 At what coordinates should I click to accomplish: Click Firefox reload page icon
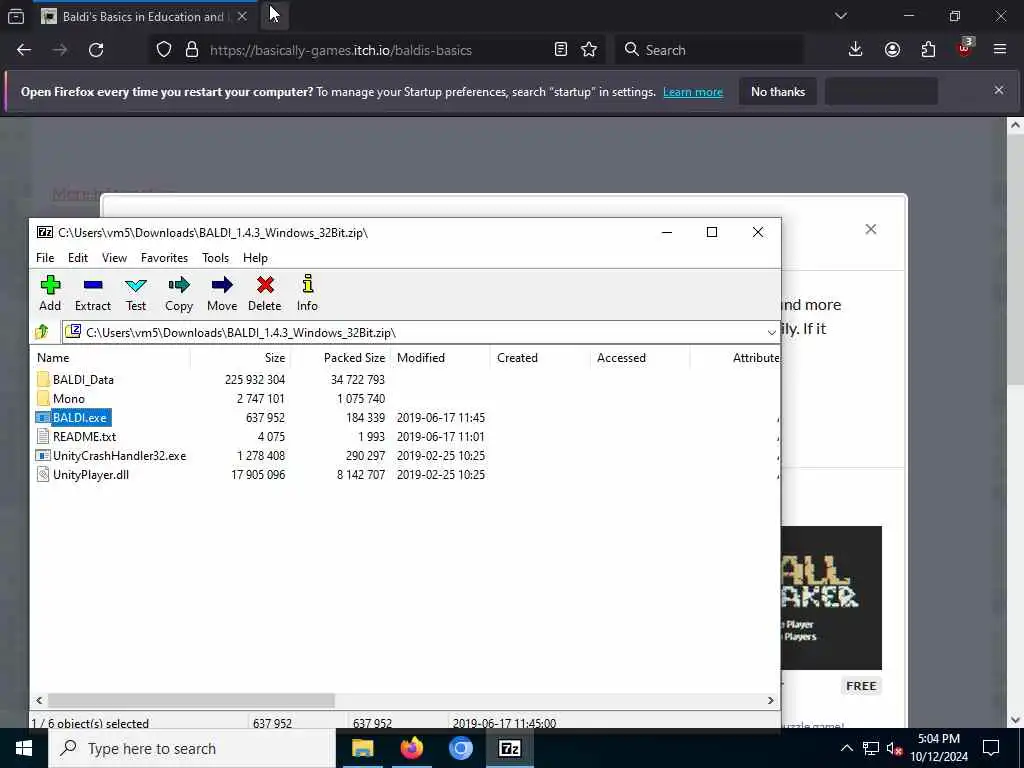click(96, 50)
